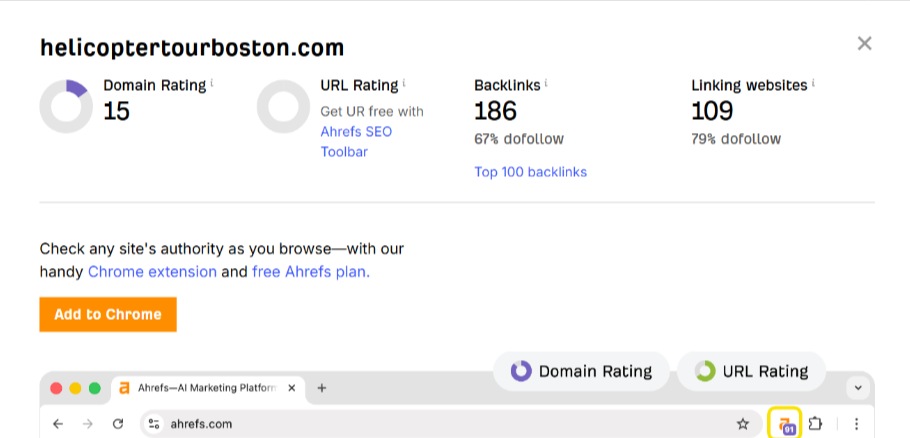Click the Domain Rating donut chart
Viewport: 910px width, 438px height.
click(x=66, y=107)
